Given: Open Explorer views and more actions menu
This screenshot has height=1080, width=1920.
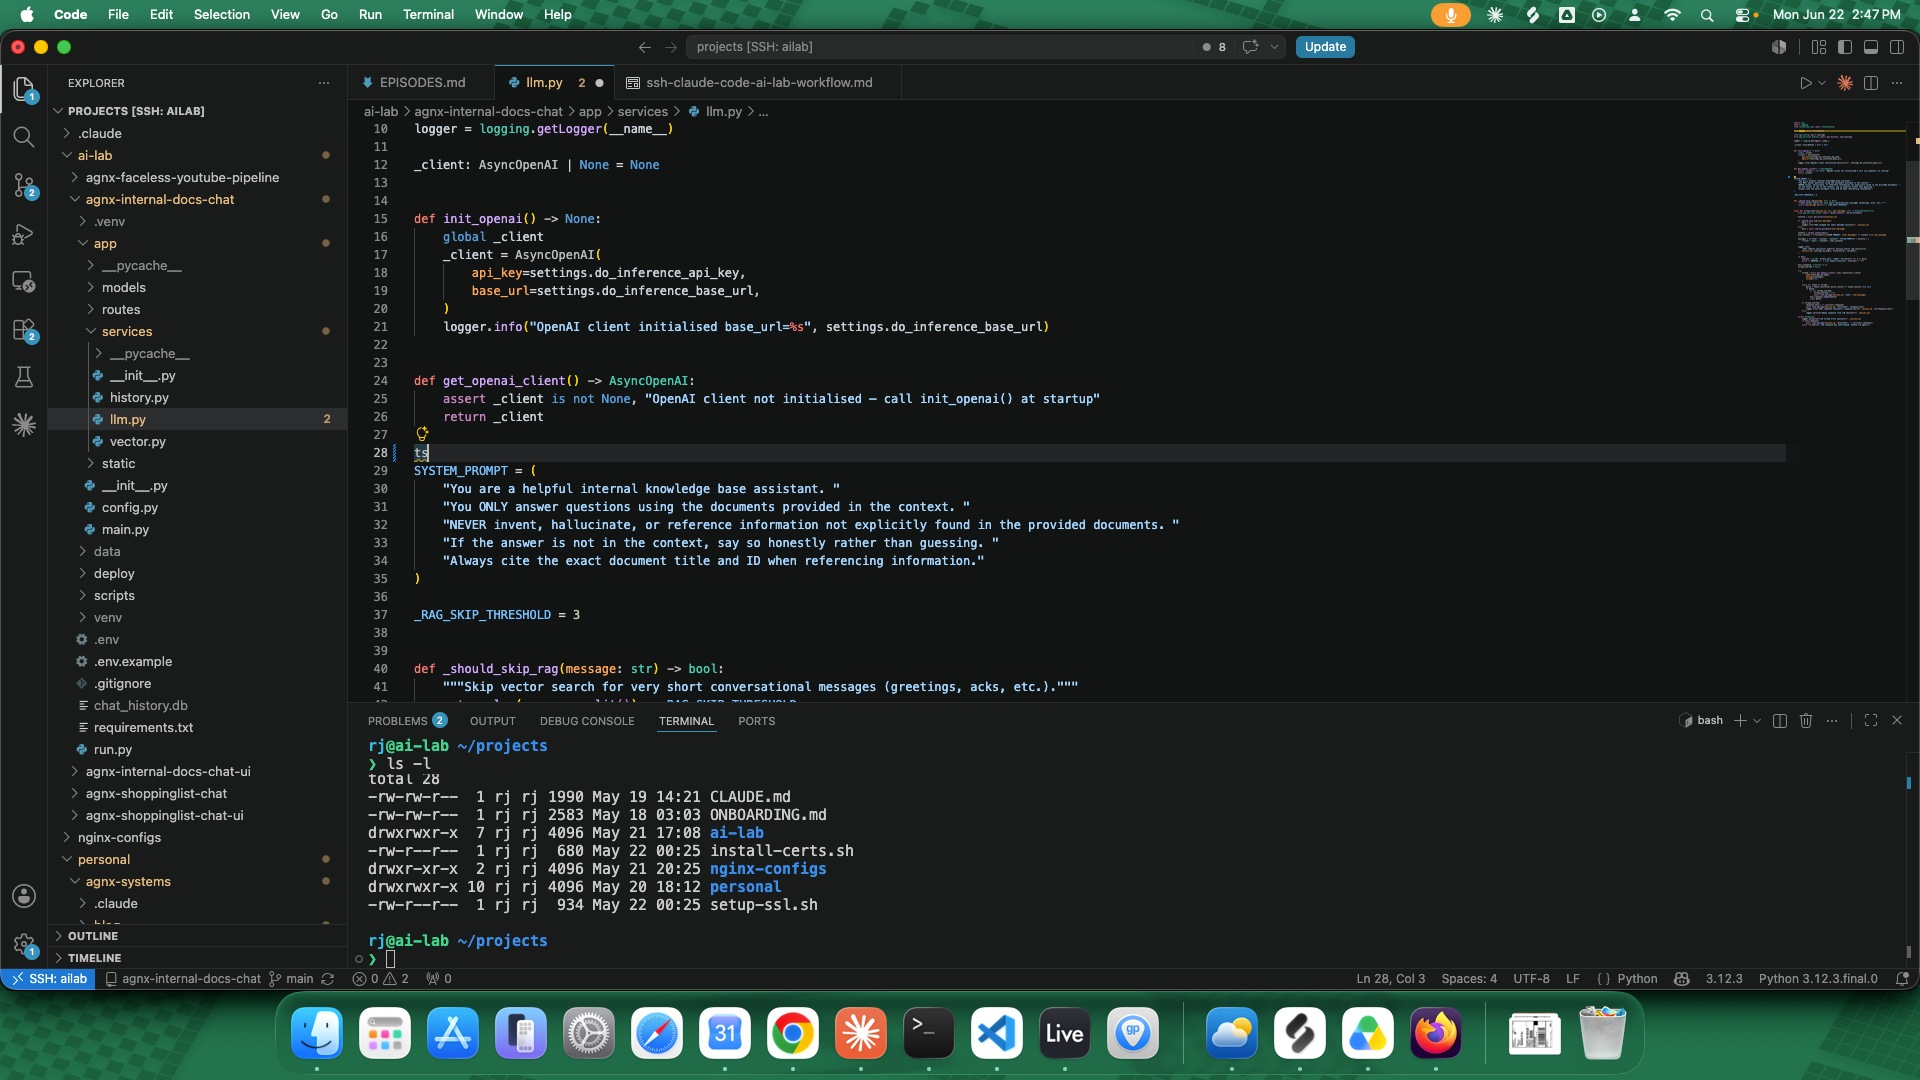Looking at the screenshot, I should click(x=324, y=83).
